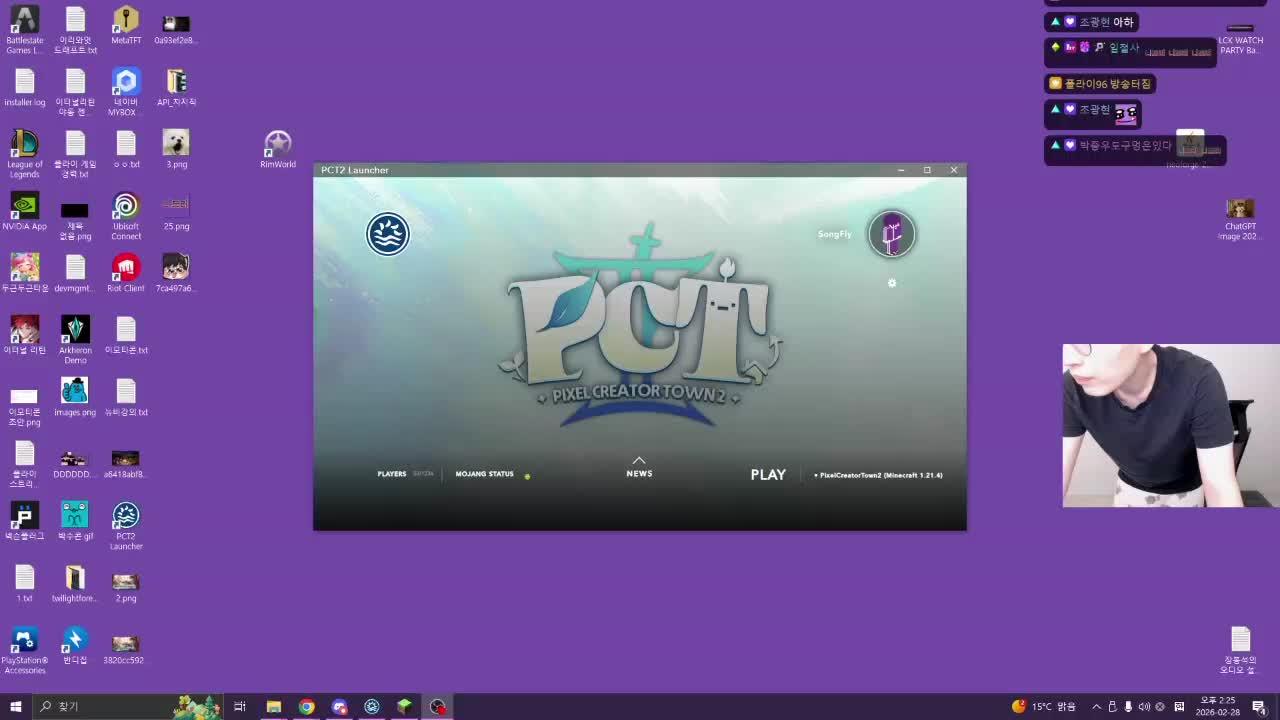Select the Riot Client desktop icon
Image resolution: width=1280 pixels, height=720 pixels.
126,273
